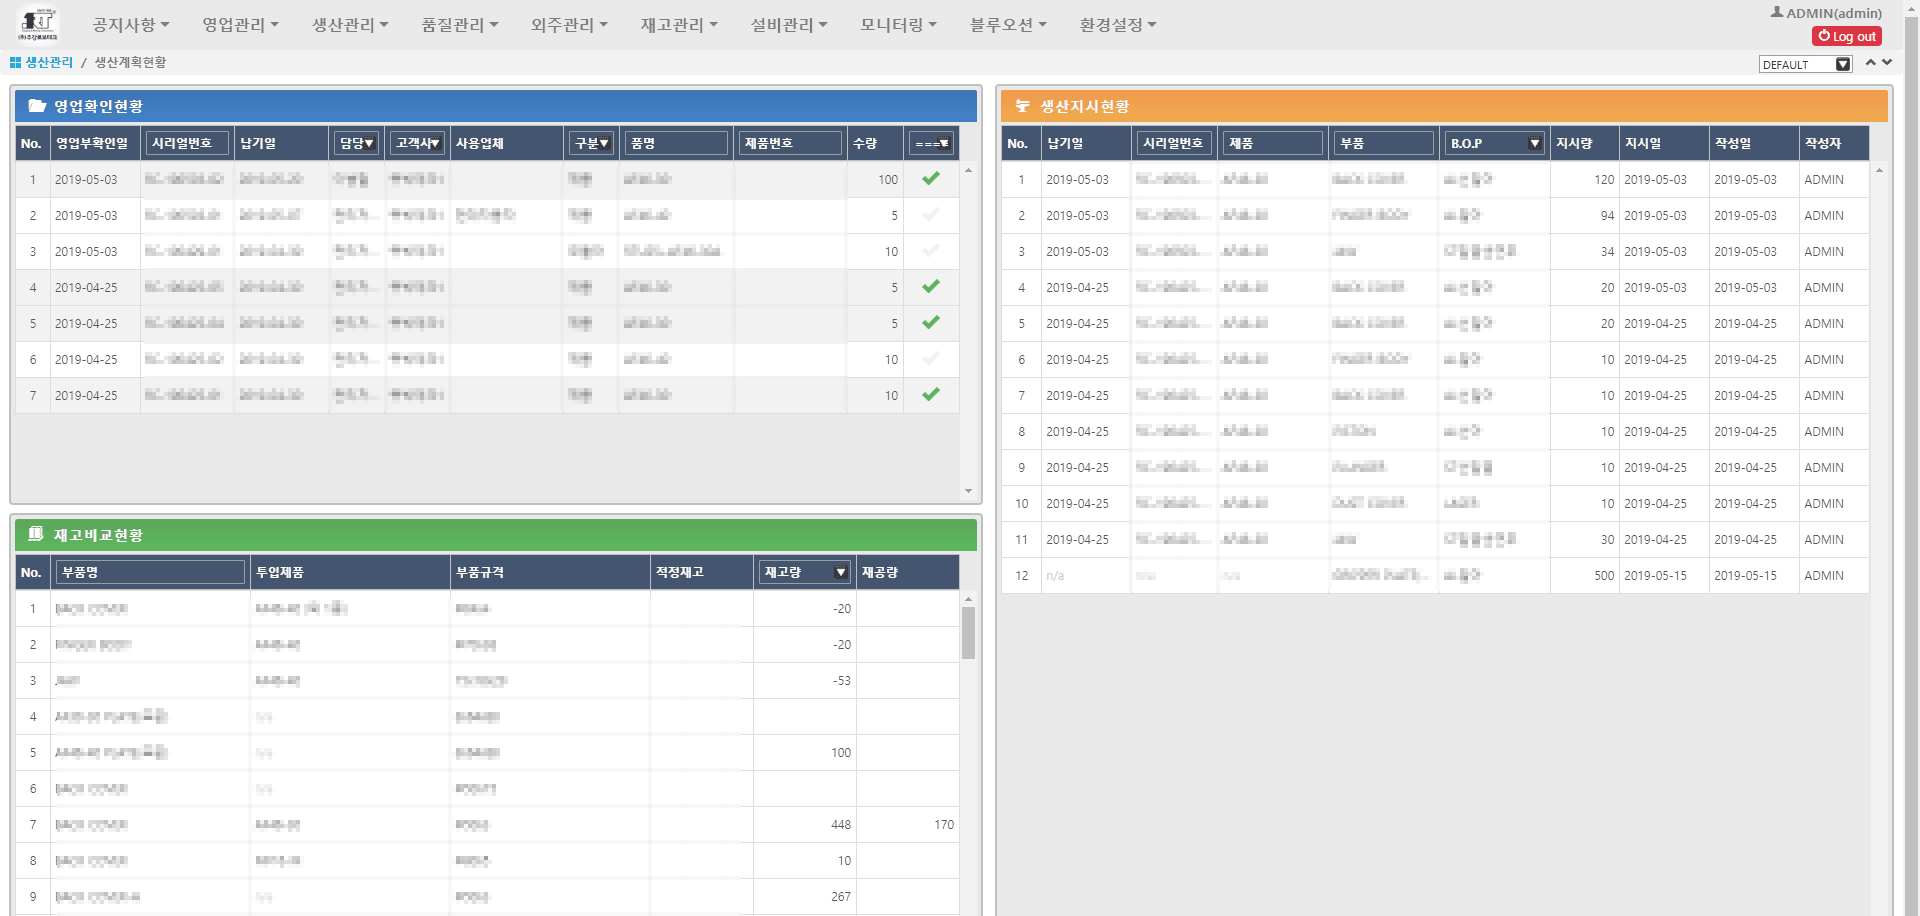
Task: Click the up chevron icon right of DEFAULT selector
Action: coord(1869,62)
